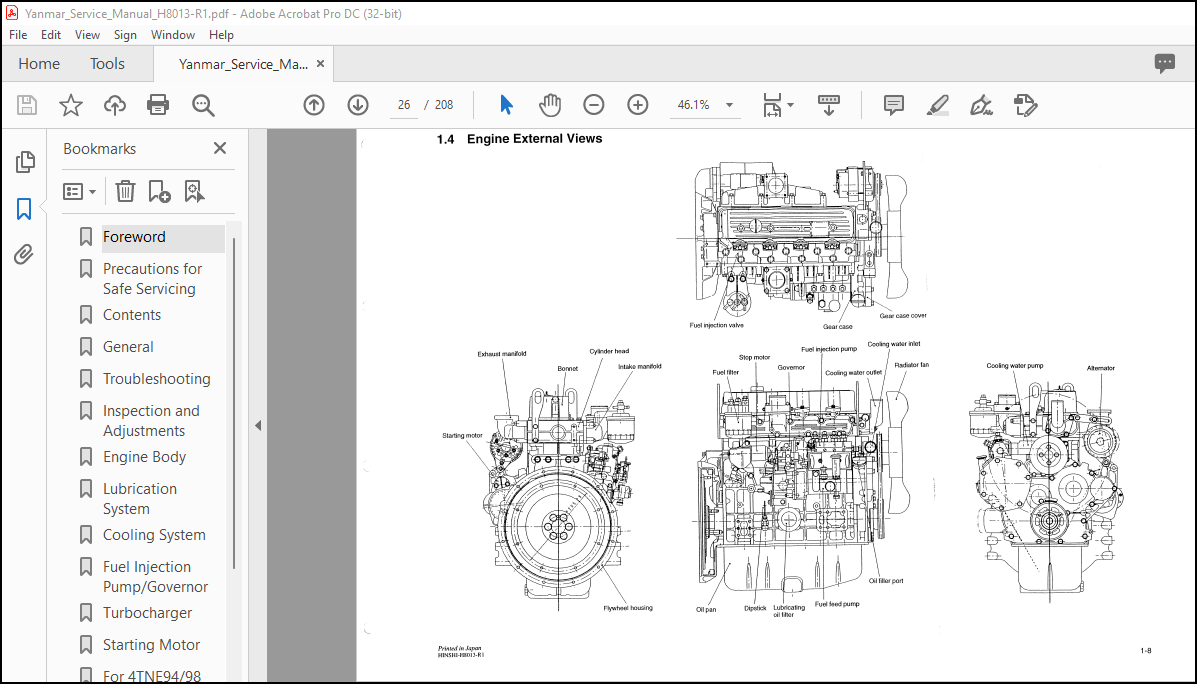The width and height of the screenshot is (1197, 684).
Task: Jump to Fuel Injection Pump/Governor bookmark
Action: pyautogui.click(x=156, y=576)
